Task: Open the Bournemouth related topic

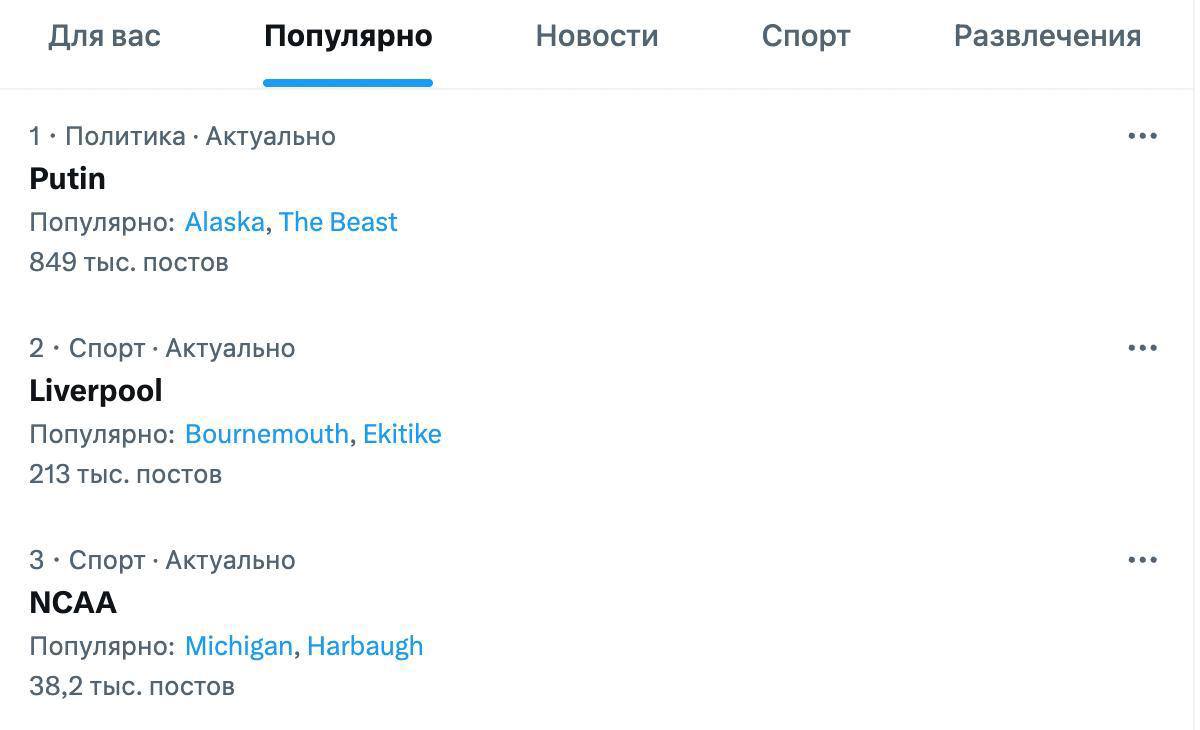Action: 267,434
